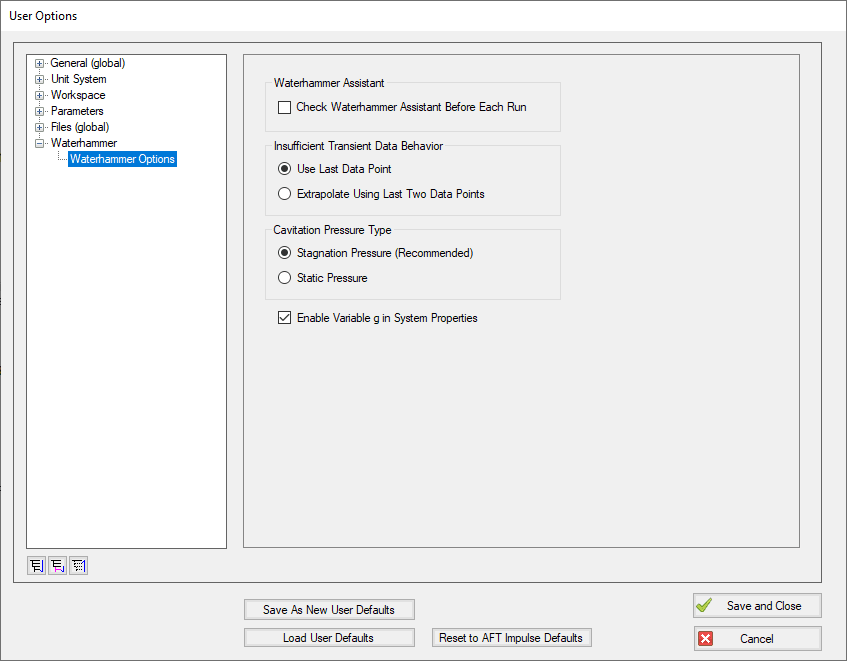This screenshot has height=661, width=847.
Task: Click the Insufficient Transient Data Behavior heading
Action: click(x=358, y=146)
